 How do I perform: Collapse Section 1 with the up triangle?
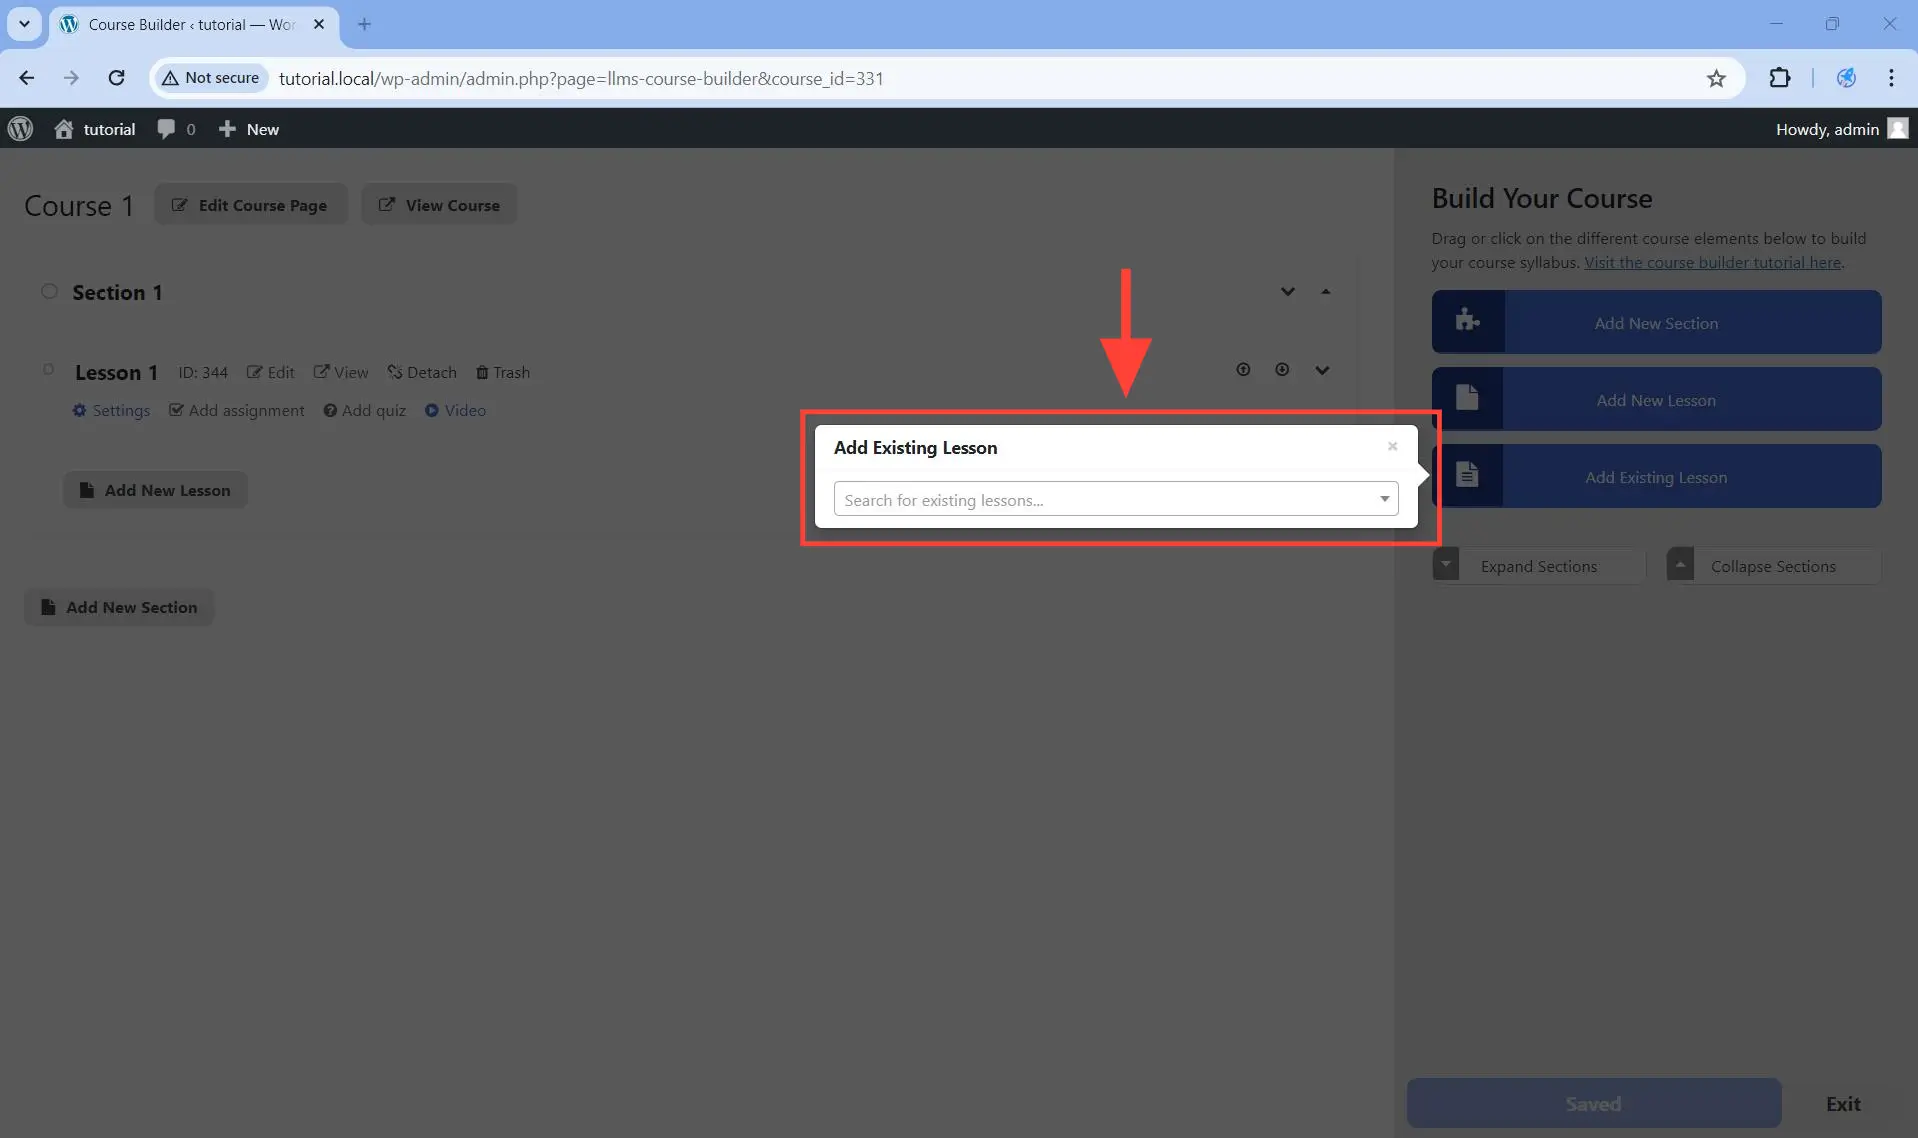click(x=1326, y=292)
